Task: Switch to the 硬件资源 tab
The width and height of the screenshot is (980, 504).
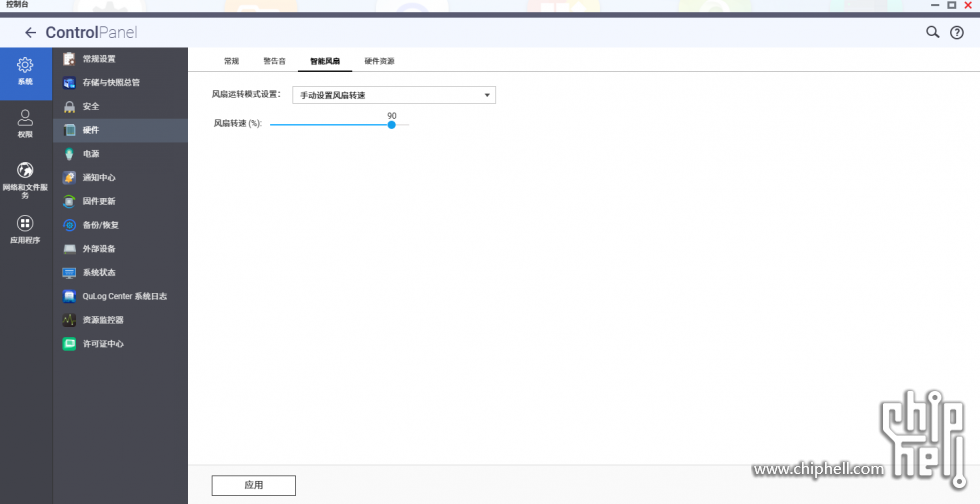Action: (x=379, y=61)
